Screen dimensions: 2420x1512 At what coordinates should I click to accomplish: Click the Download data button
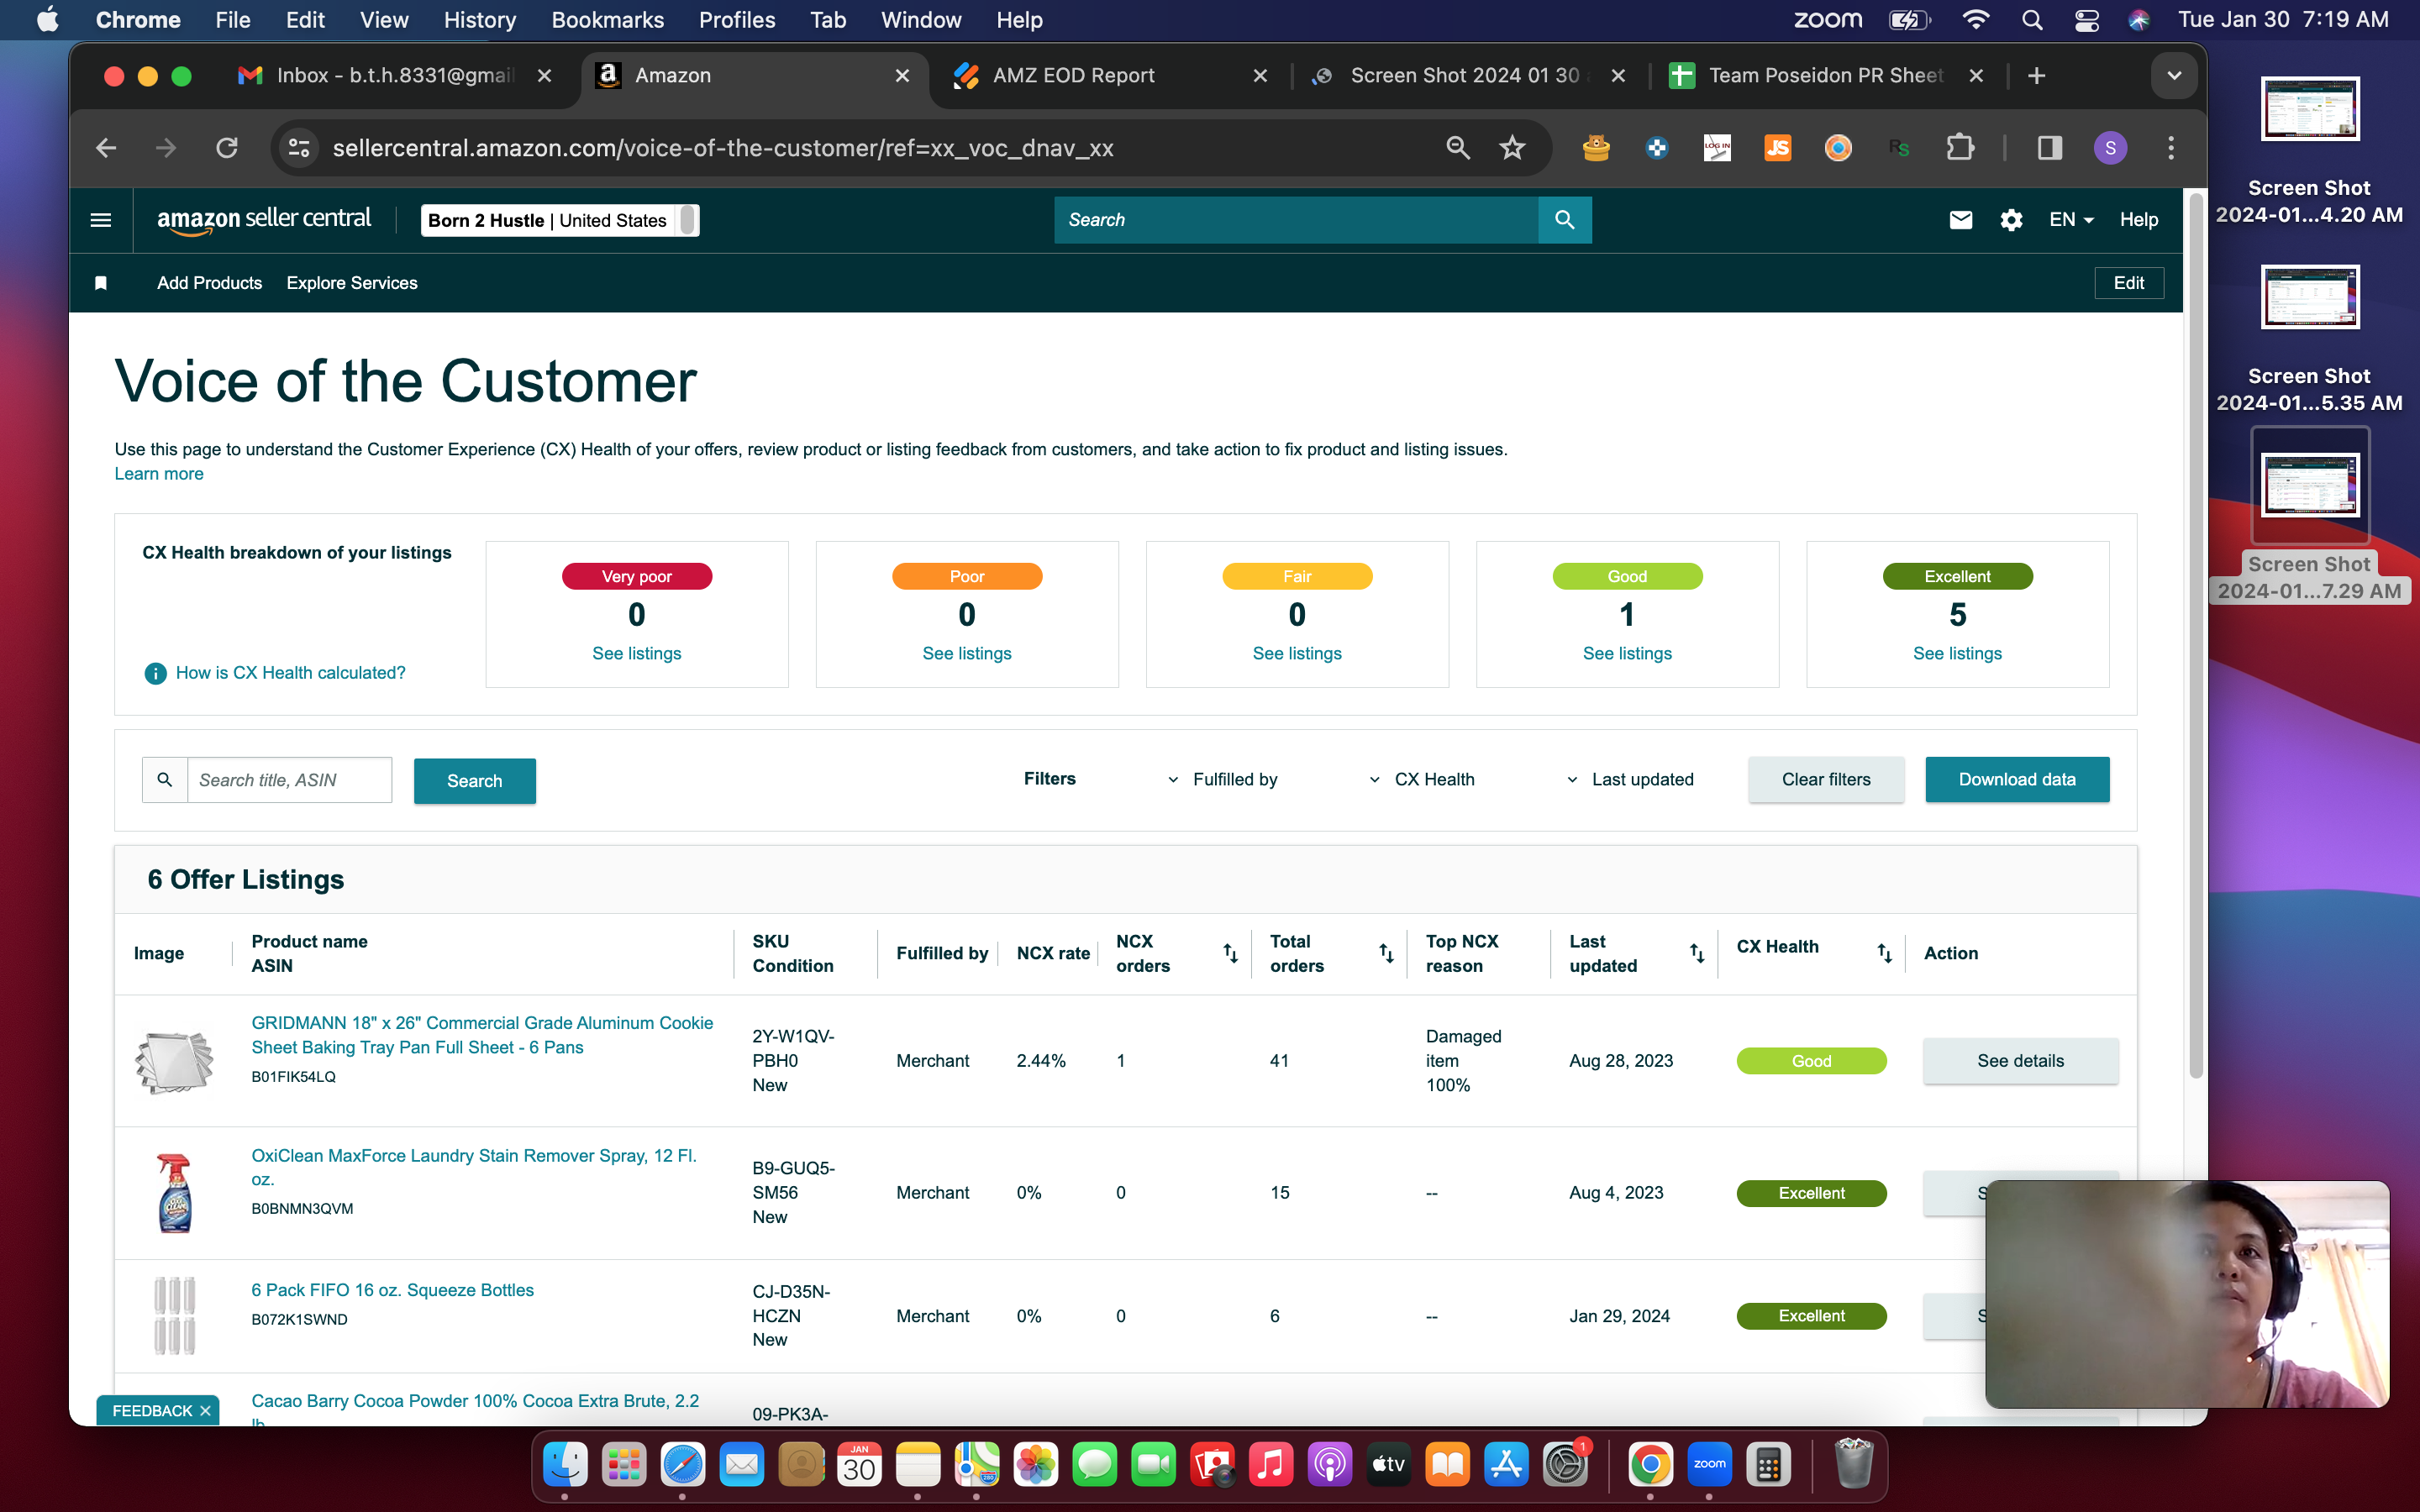2017,780
